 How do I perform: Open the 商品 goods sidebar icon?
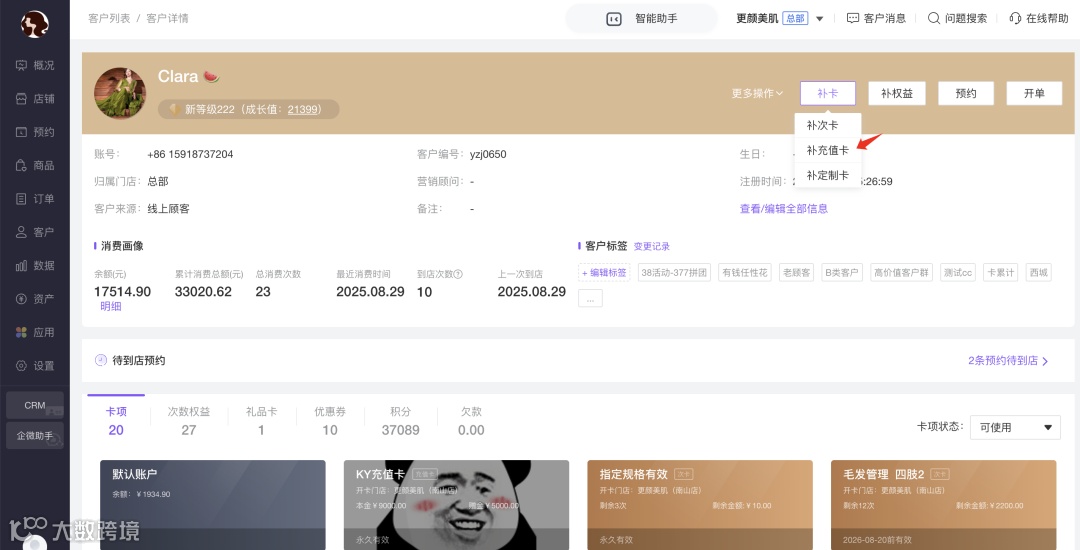click(x=21, y=165)
